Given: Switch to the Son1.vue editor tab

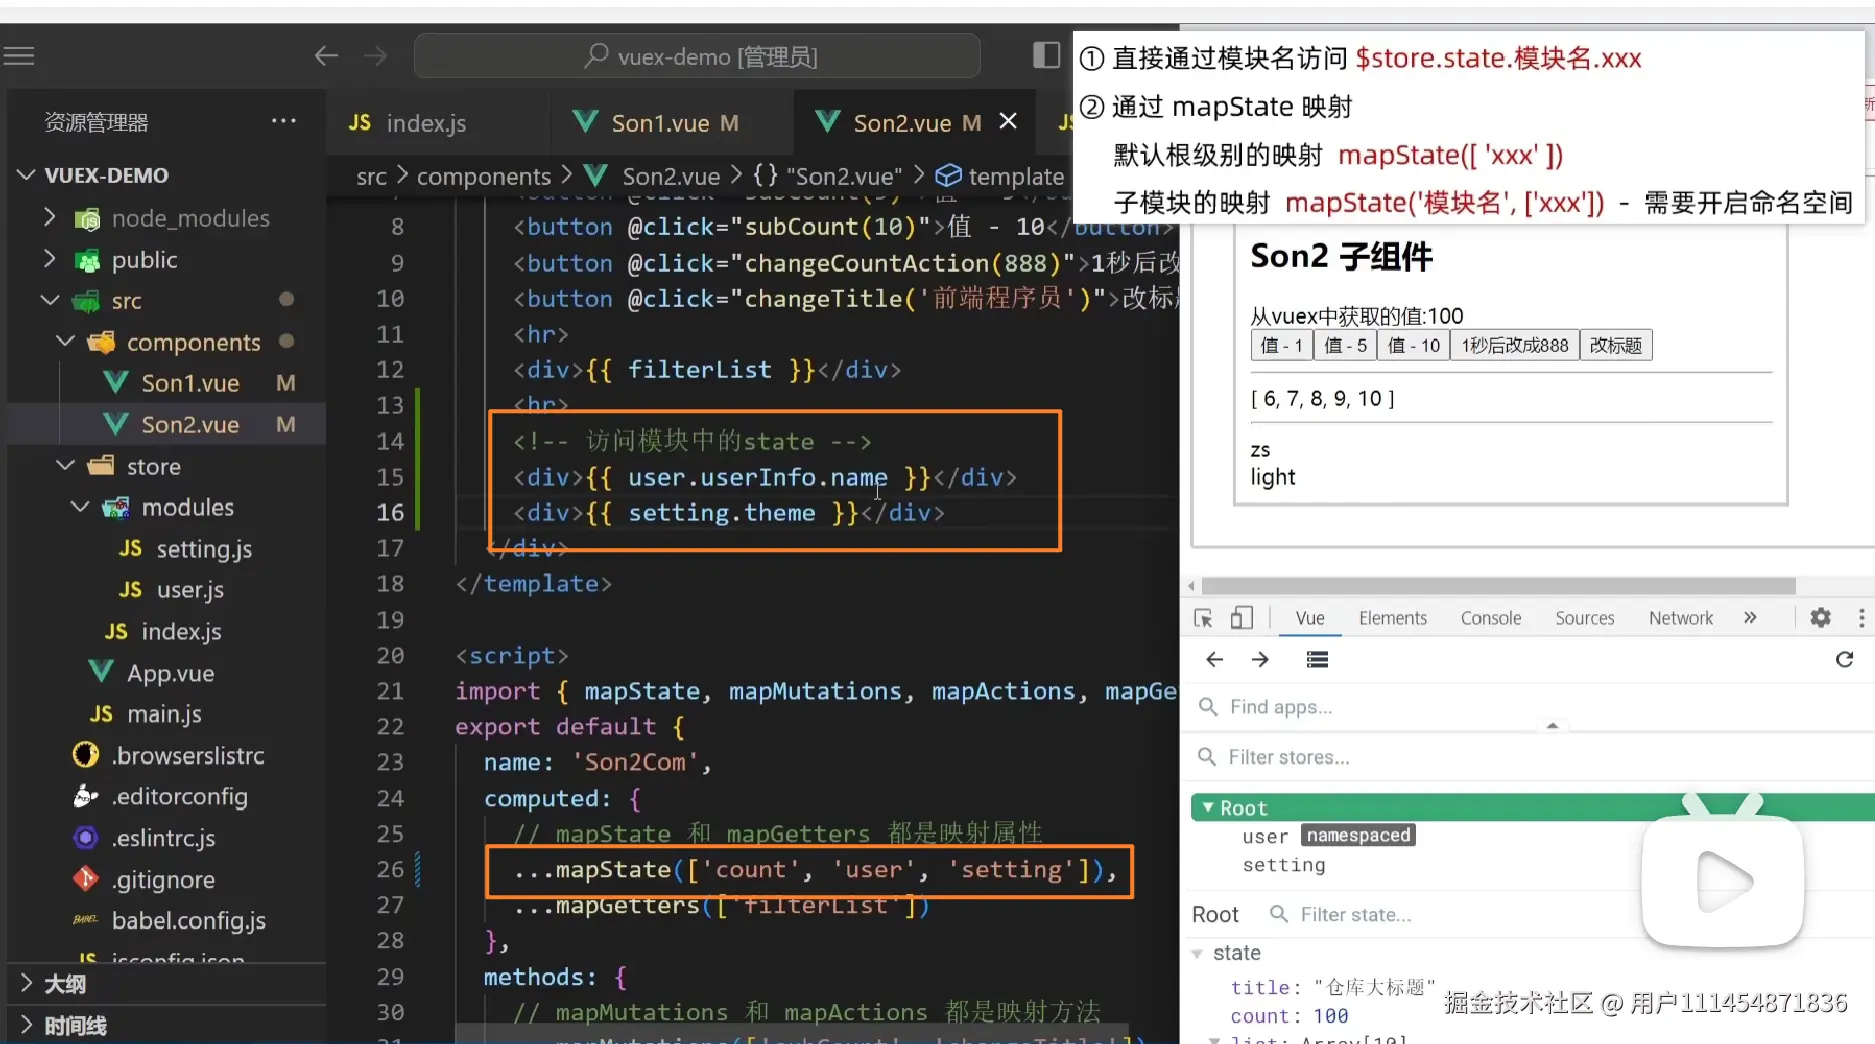Looking at the screenshot, I should click(656, 123).
